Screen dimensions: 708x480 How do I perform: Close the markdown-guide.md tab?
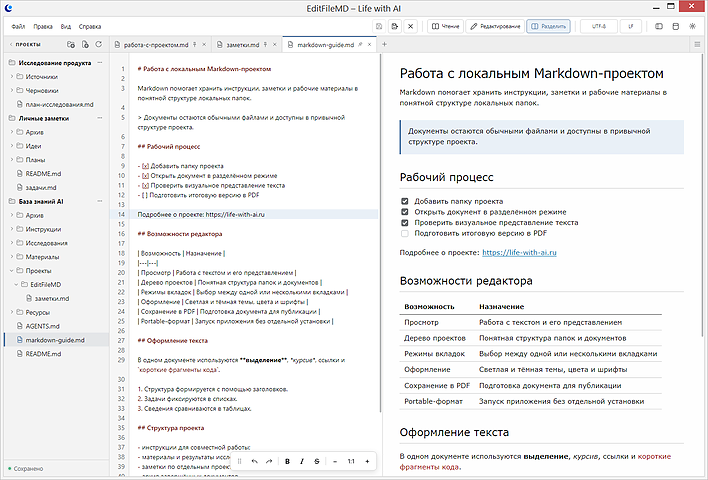tap(369, 44)
